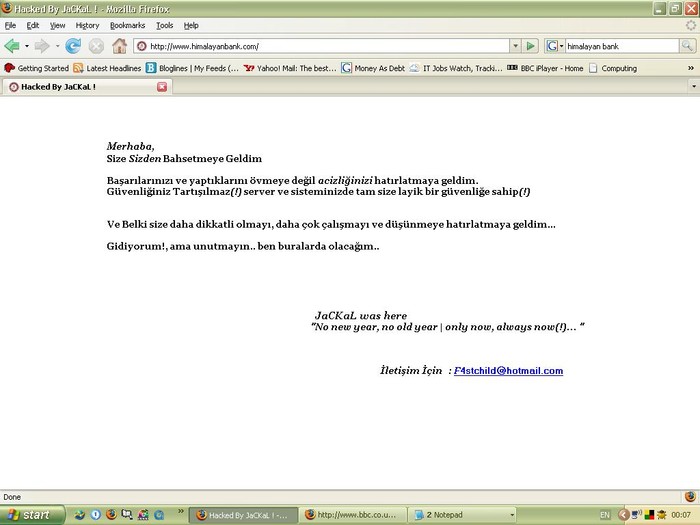Click the Stop loading button
The image size is (700, 525).
pyautogui.click(x=96, y=46)
